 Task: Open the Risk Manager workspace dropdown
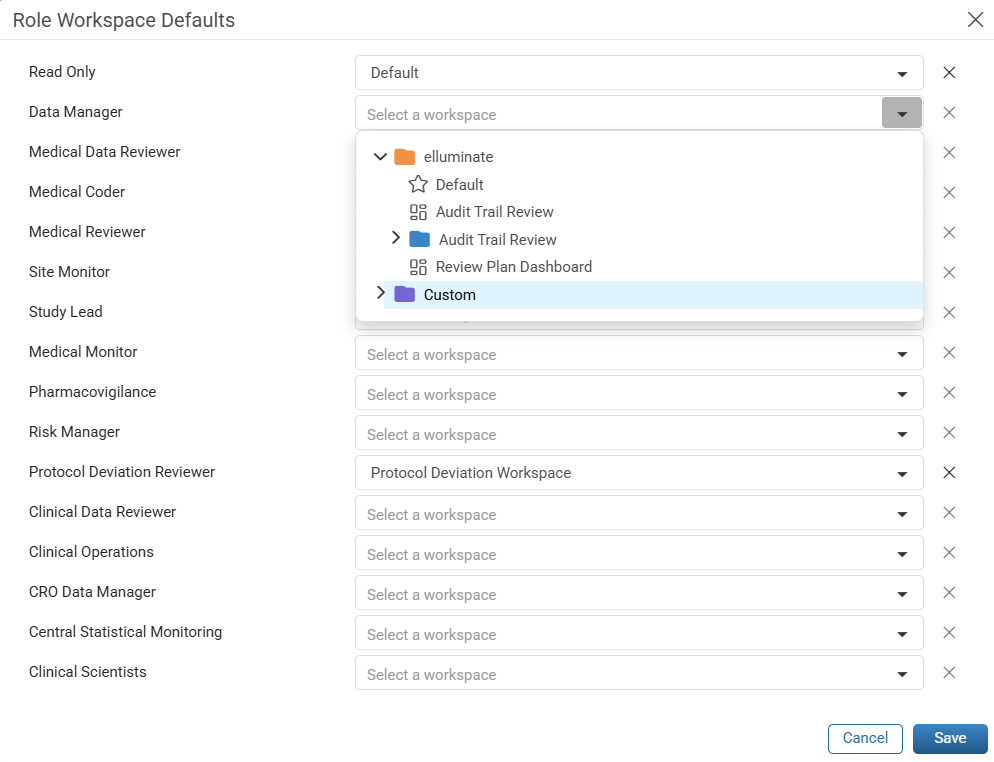(x=901, y=434)
